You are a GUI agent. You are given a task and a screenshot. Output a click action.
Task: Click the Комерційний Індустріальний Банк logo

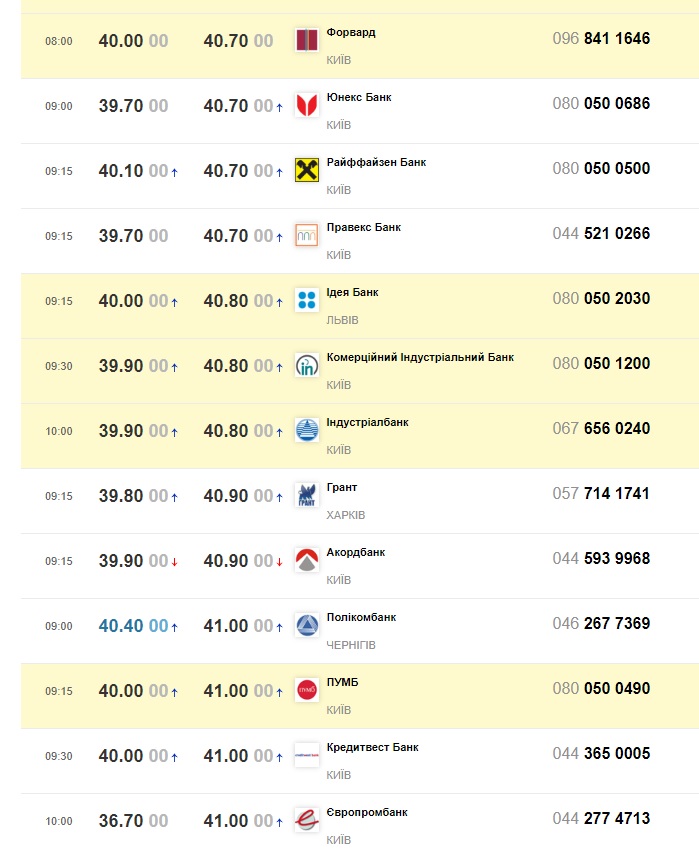click(307, 365)
